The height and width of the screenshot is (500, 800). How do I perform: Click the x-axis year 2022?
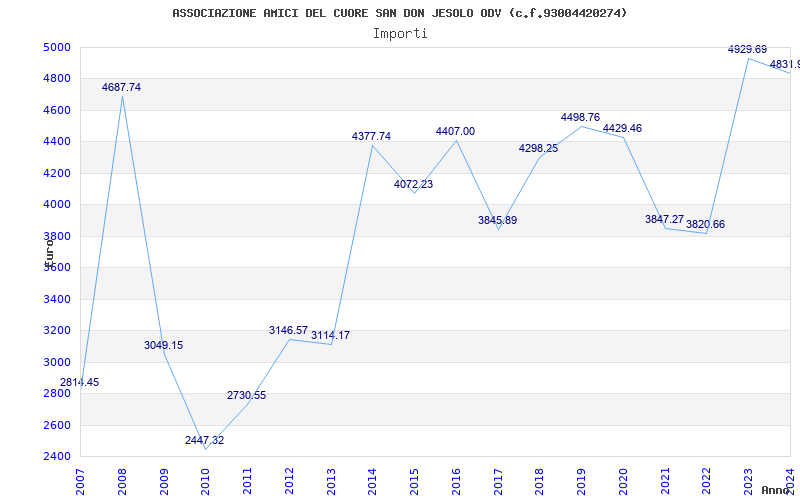click(x=707, y=482)
